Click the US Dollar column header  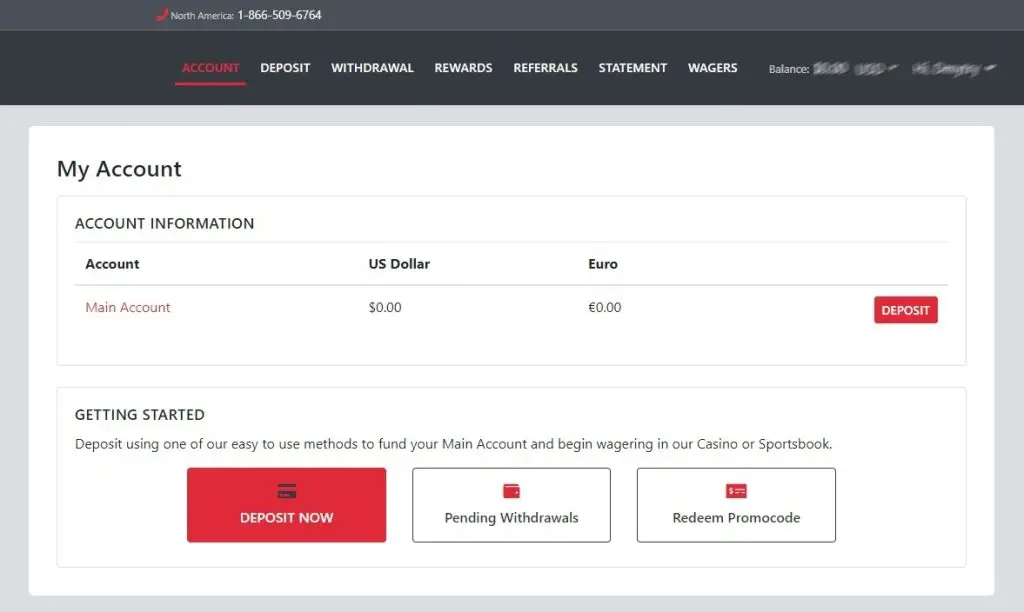[399, 264]
